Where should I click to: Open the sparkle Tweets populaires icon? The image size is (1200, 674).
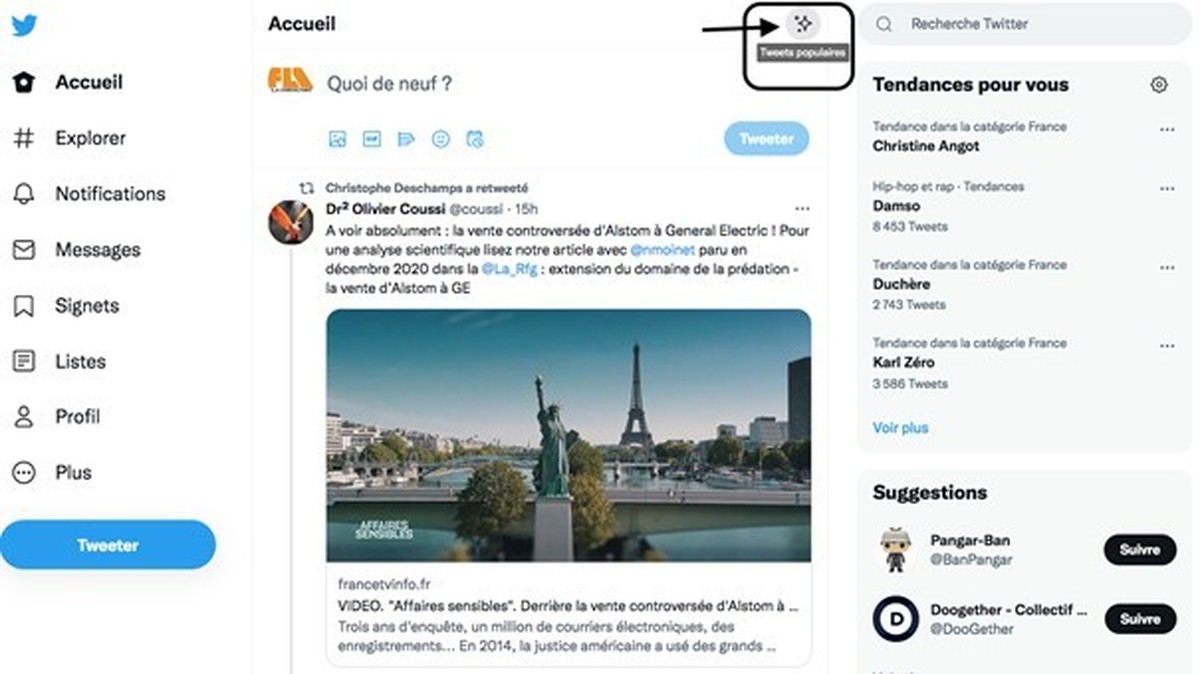click(x=803, y=24)
